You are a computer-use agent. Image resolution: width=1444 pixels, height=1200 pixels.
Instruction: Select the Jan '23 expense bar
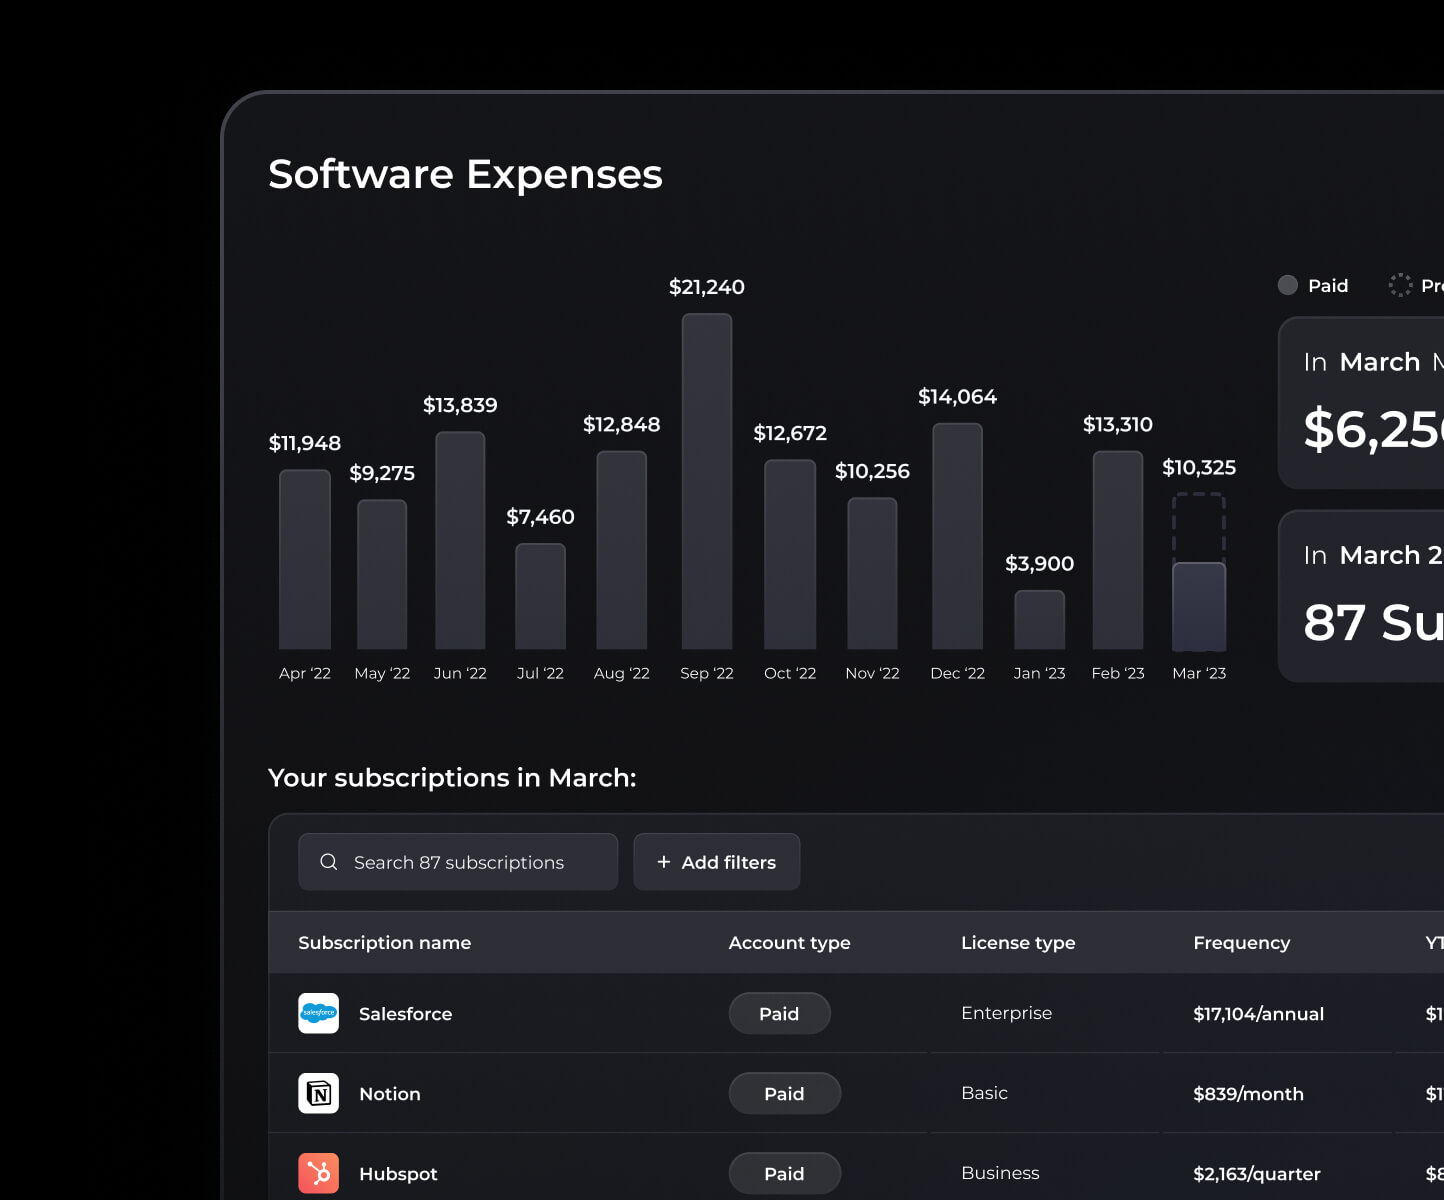click(1039, 620)
